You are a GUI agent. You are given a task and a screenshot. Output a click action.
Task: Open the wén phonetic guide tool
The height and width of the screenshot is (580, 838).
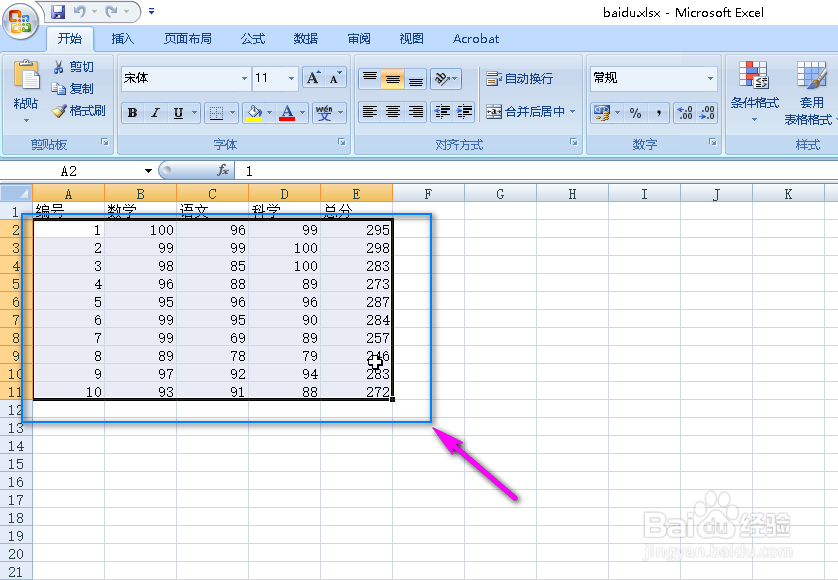[324, 113]
